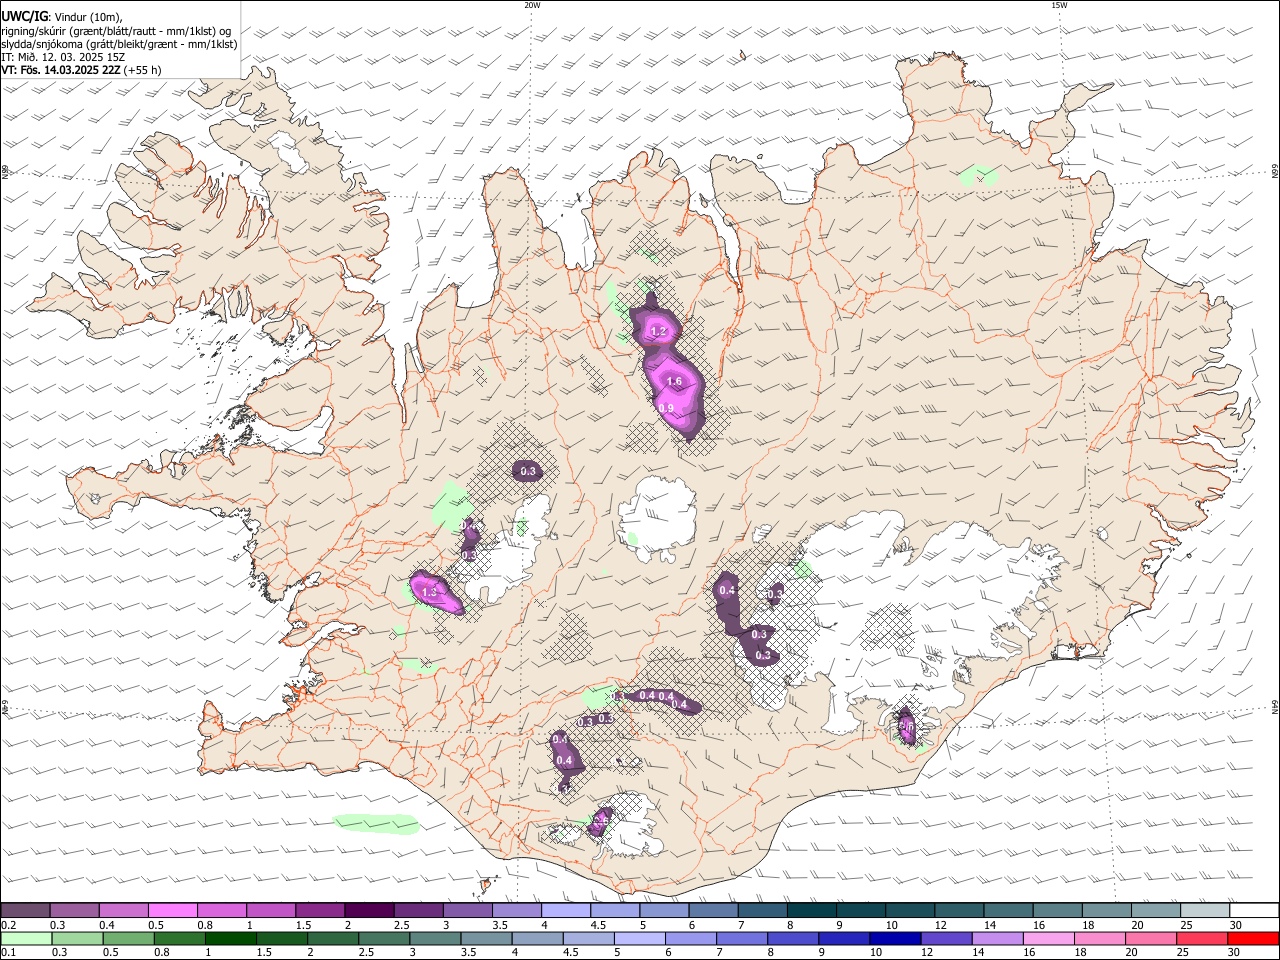Select the Vindur (10m) heading text
Viewport: 1280px width, 960px height.
(88, 16)
